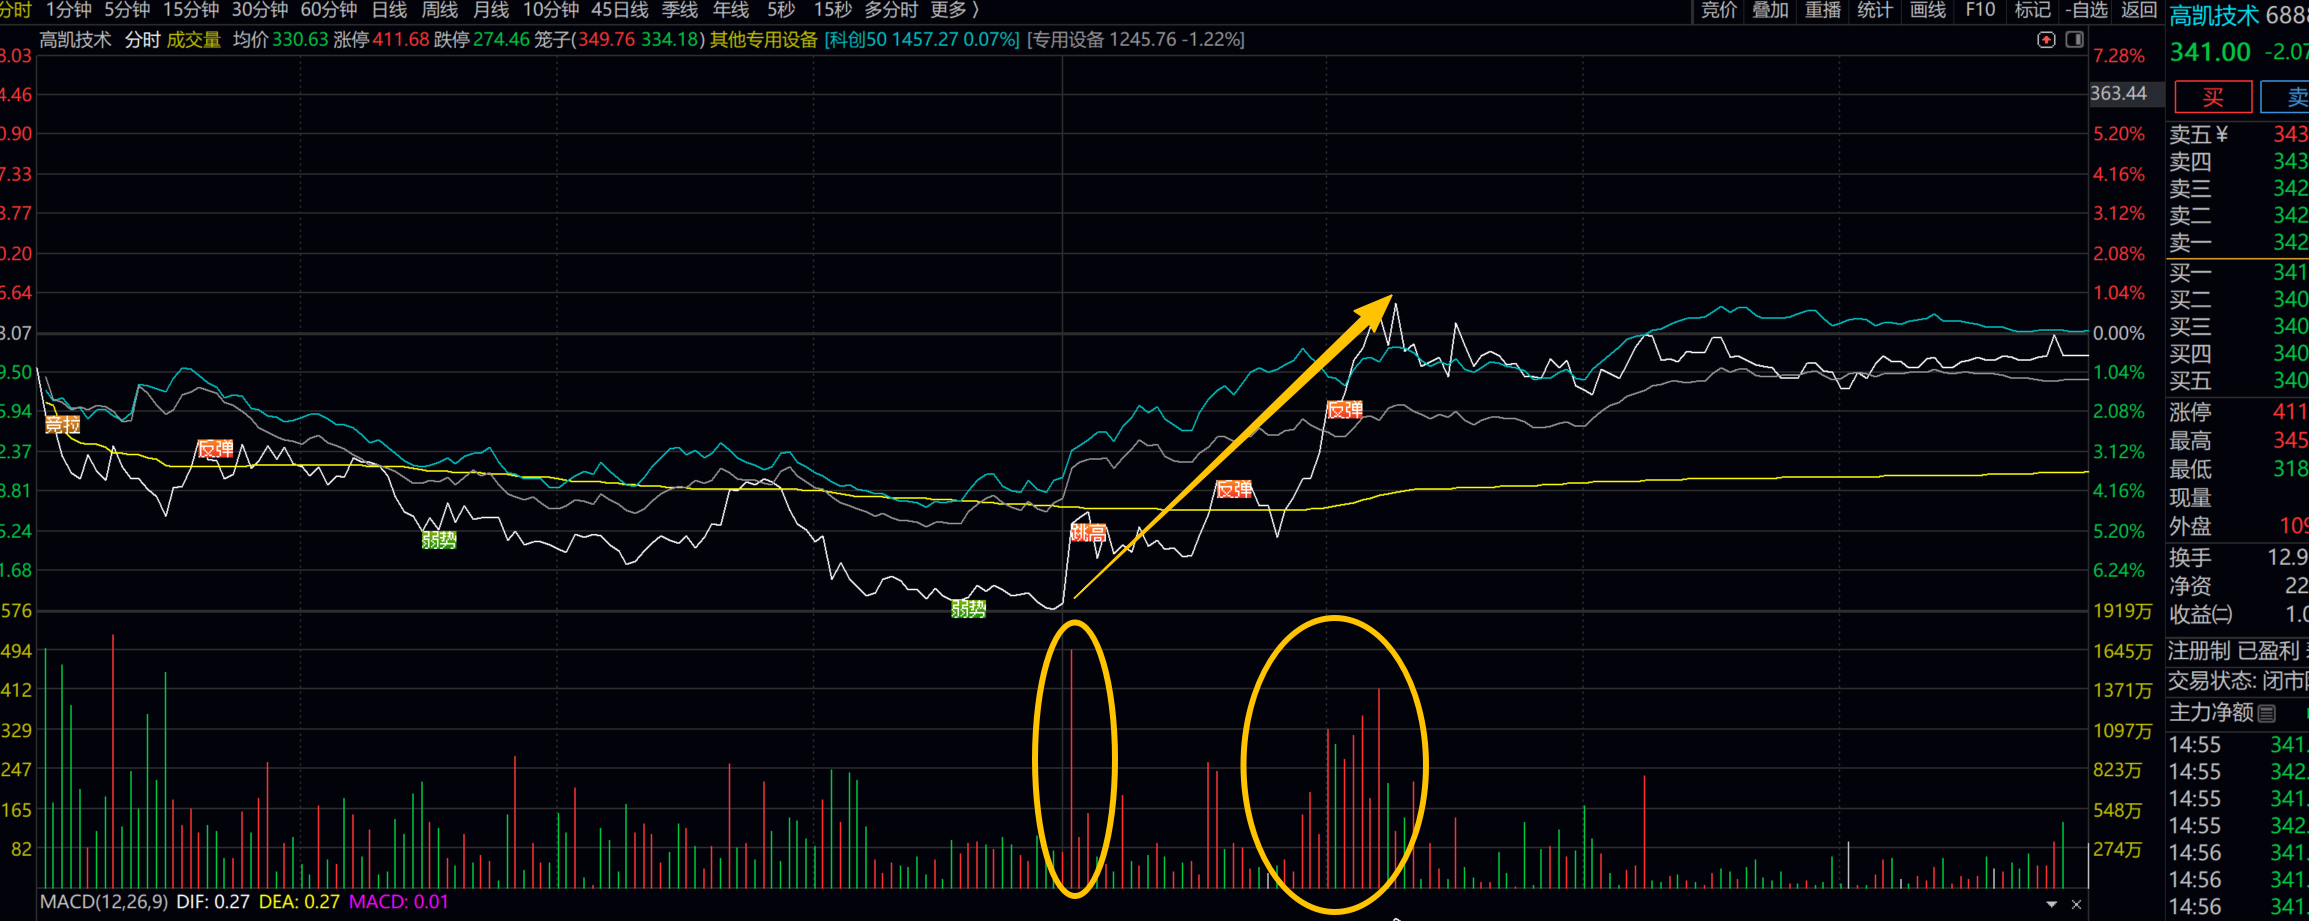Click the 其他专用设备 sector link

click(x=764, y=40)
